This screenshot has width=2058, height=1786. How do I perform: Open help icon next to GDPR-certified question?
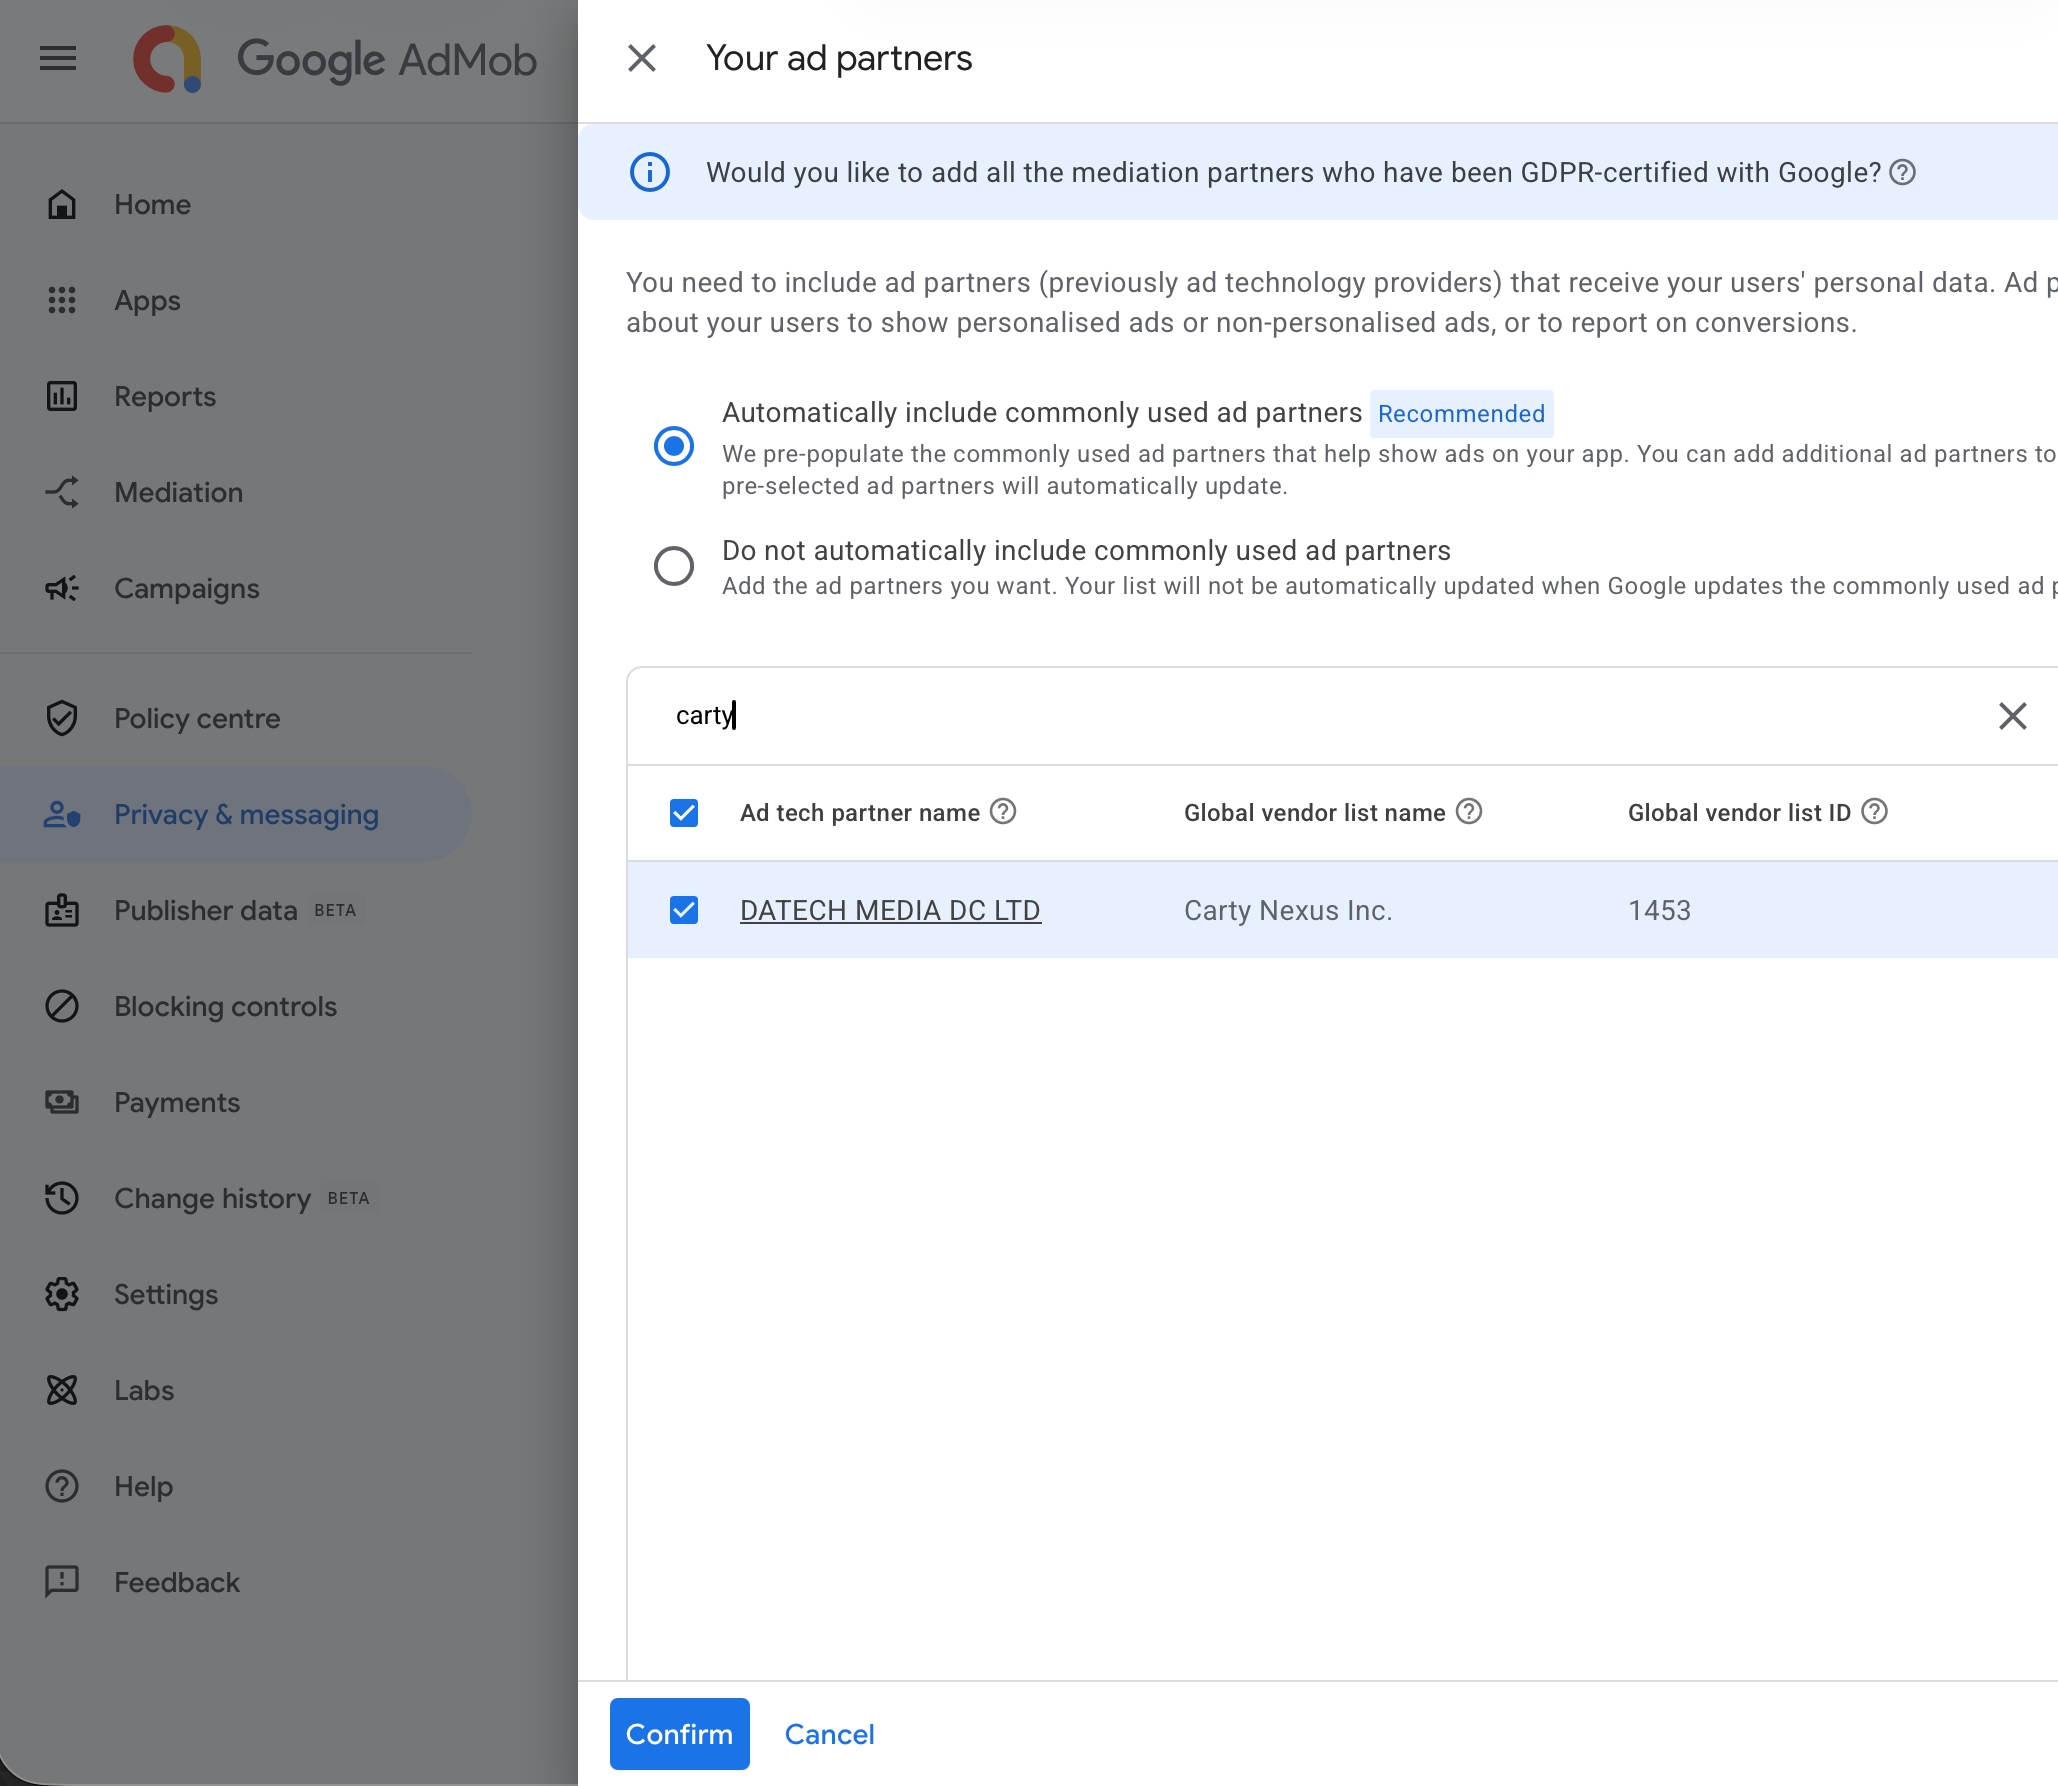pos(1902,172)
